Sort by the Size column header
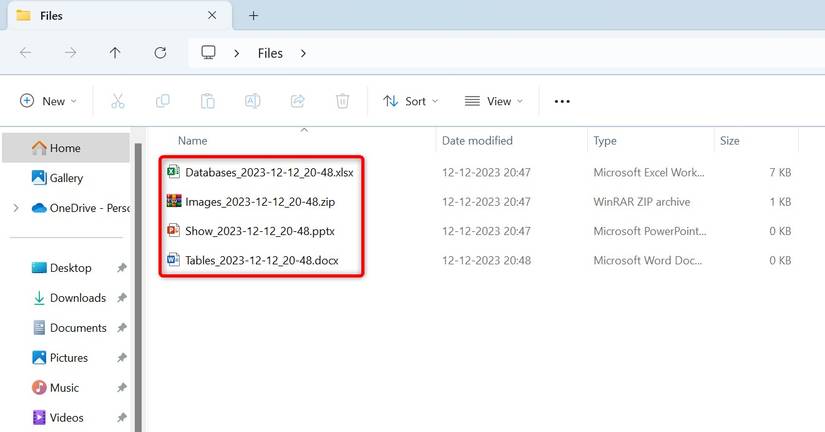Image resolution: width=825 pixels, height=432 pixels. [729, 140]
